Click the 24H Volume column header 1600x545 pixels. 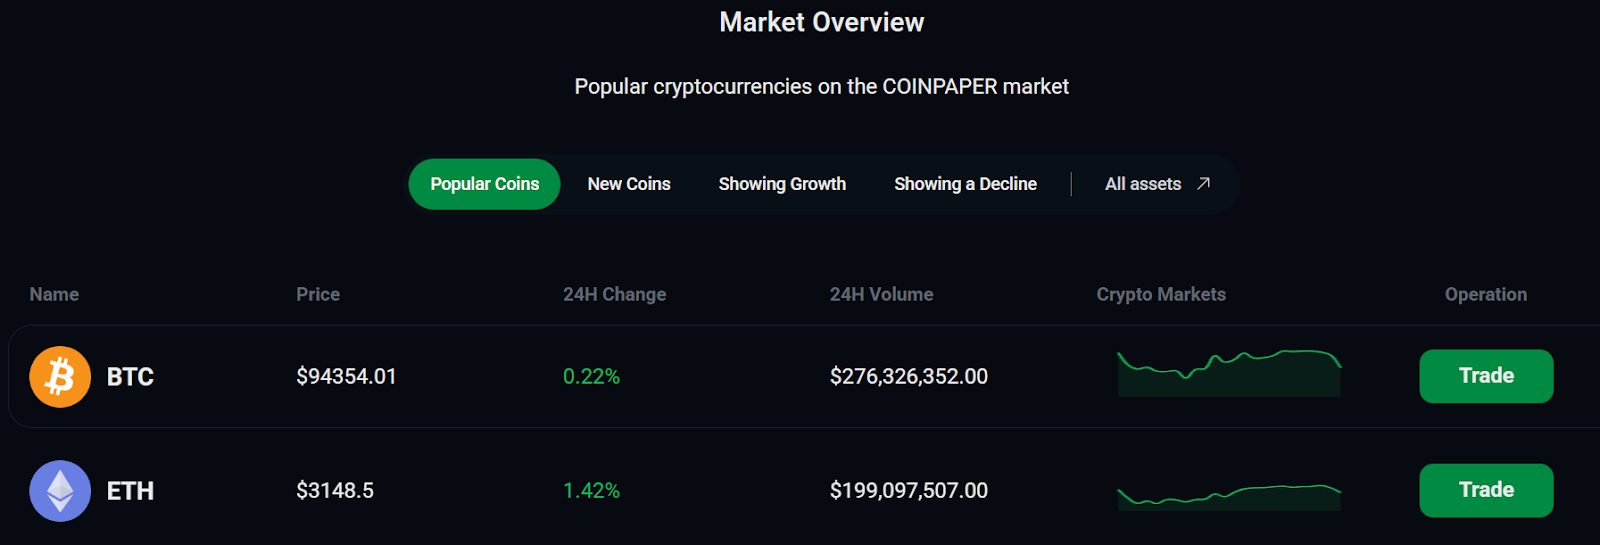pyautogui.click(x=881, y=295)
